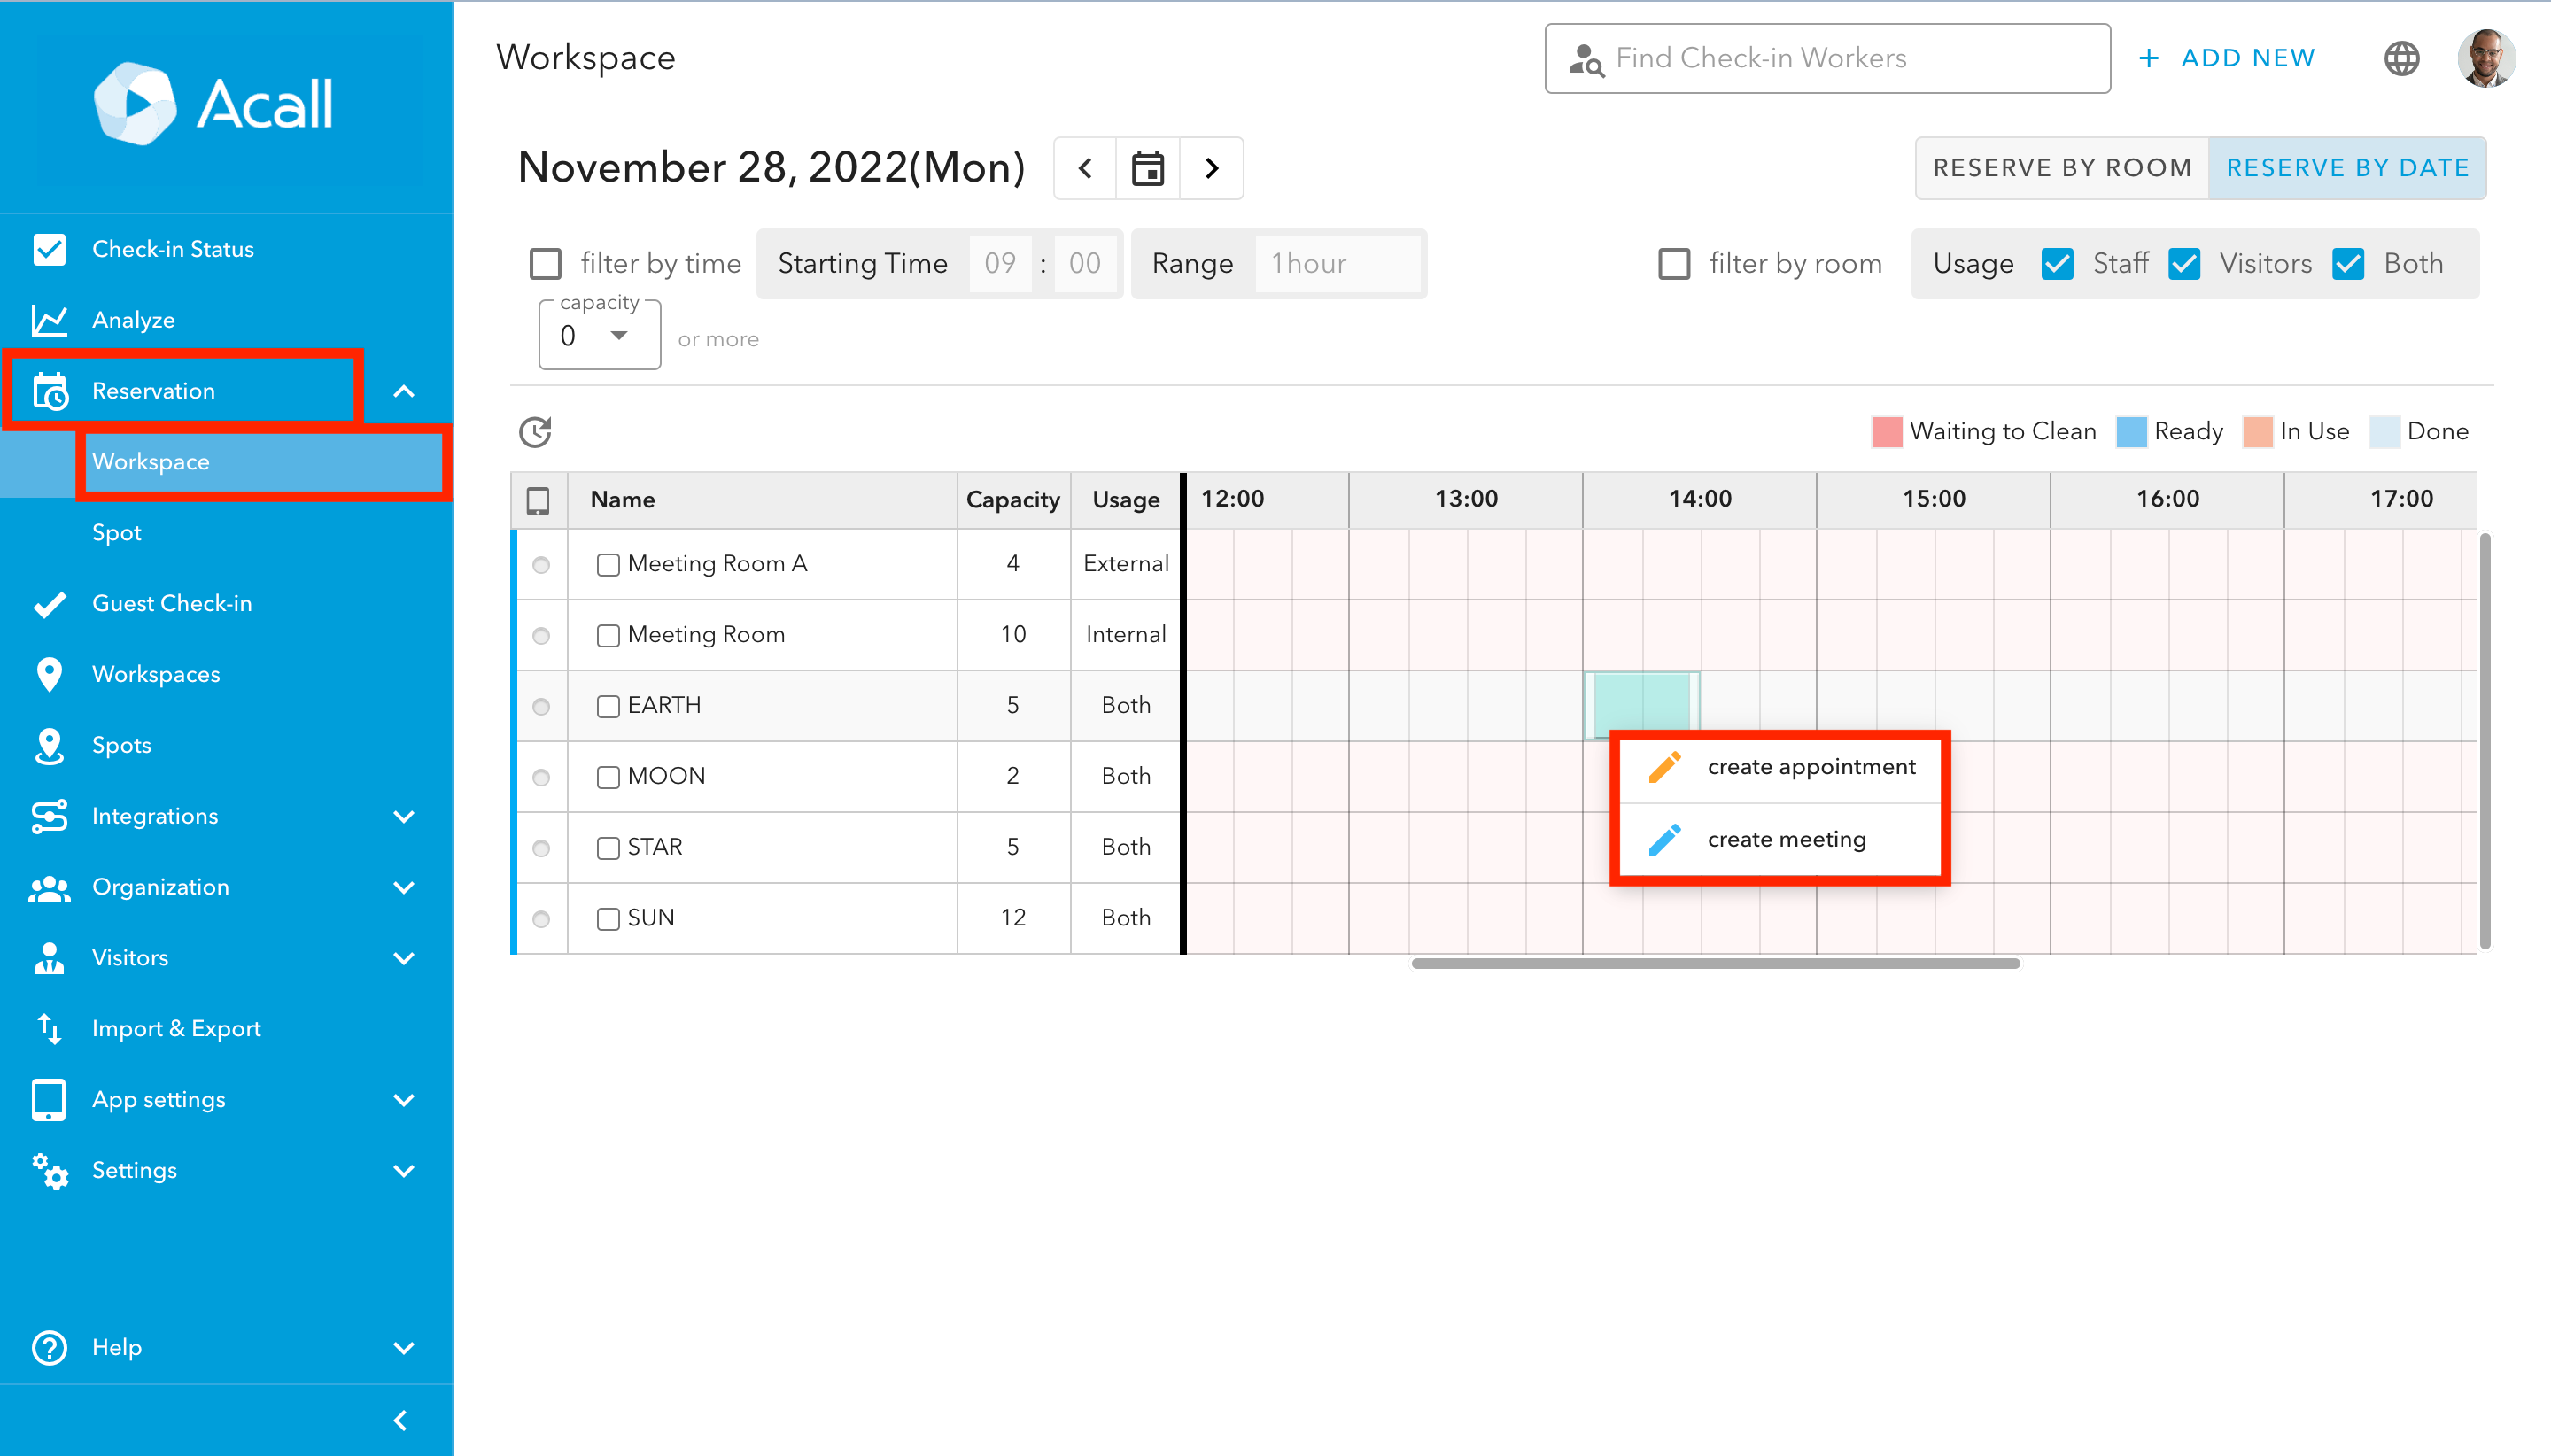Check the EARTH room checkbox
Screen dimensions: 2551x1456
click(x=608, y=706)
